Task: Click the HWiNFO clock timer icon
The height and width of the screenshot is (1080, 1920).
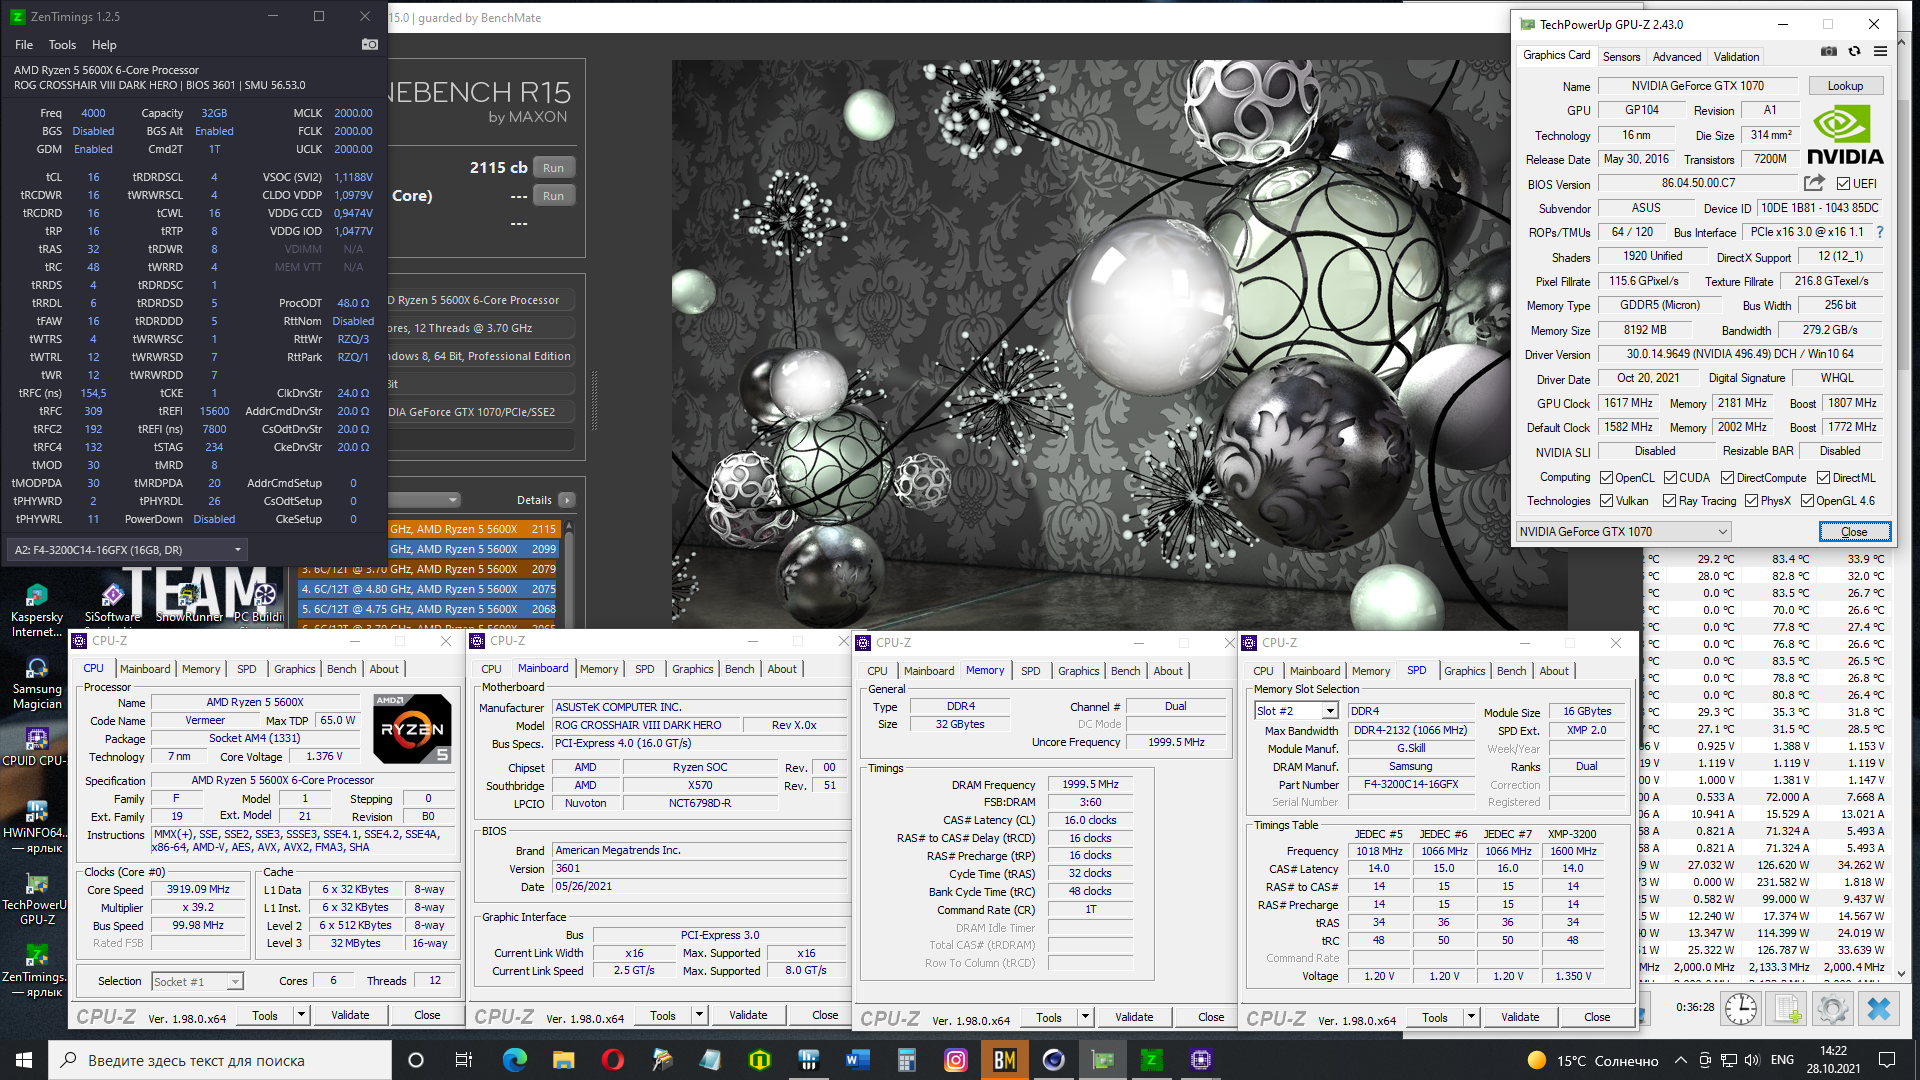Action: 1741,1008
